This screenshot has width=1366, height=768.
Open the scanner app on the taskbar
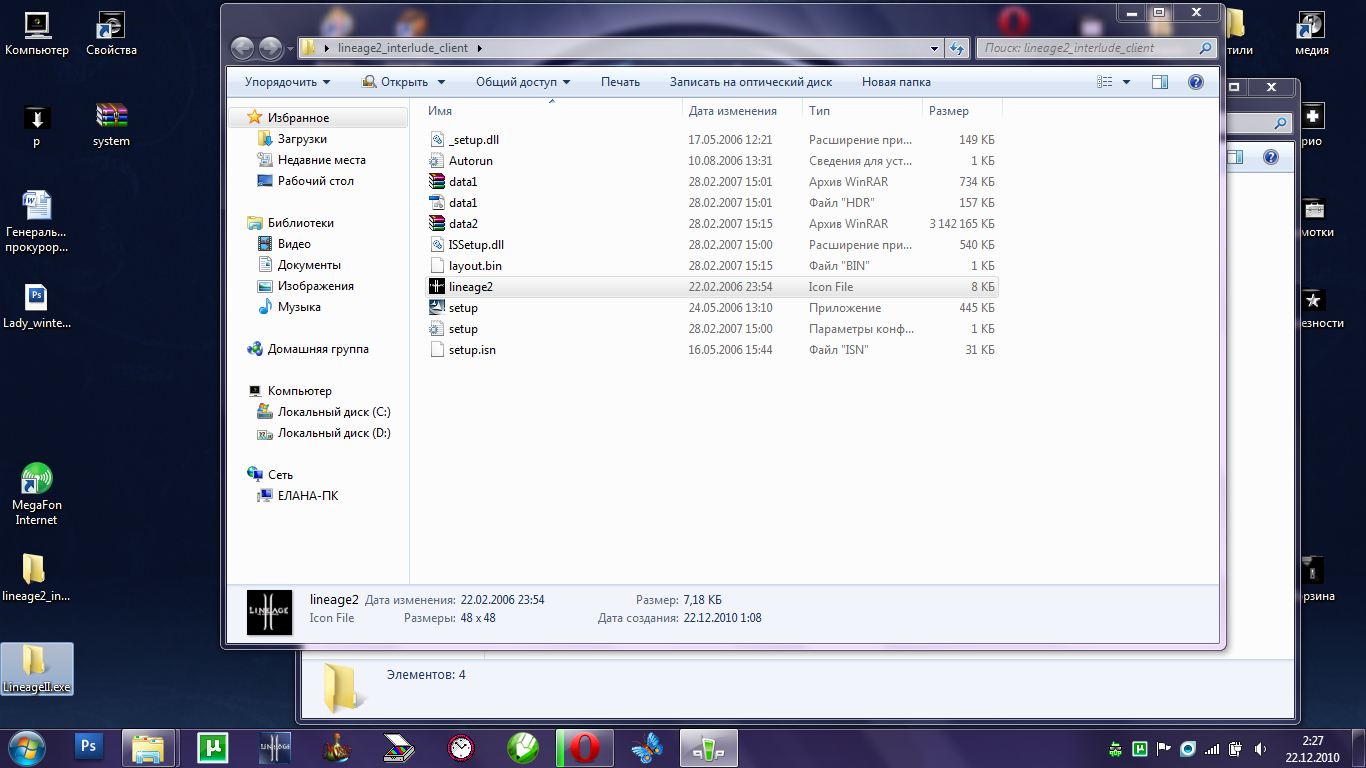click(x=399, y=746)
